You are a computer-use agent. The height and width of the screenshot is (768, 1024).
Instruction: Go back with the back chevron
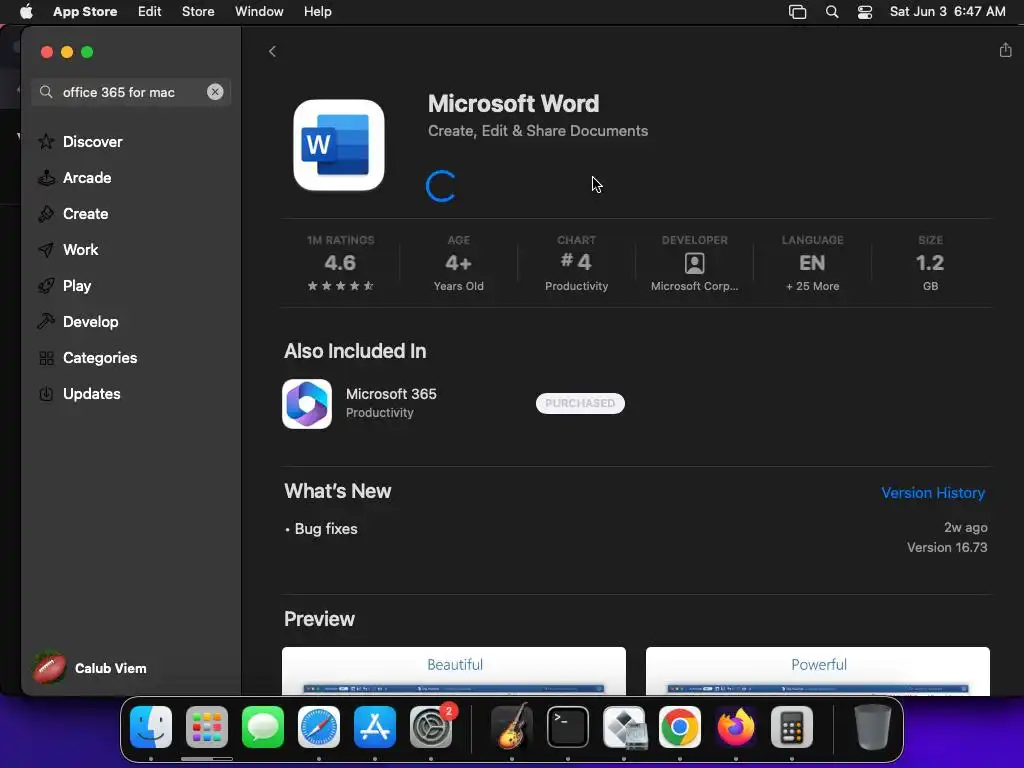tap(272, 51)
